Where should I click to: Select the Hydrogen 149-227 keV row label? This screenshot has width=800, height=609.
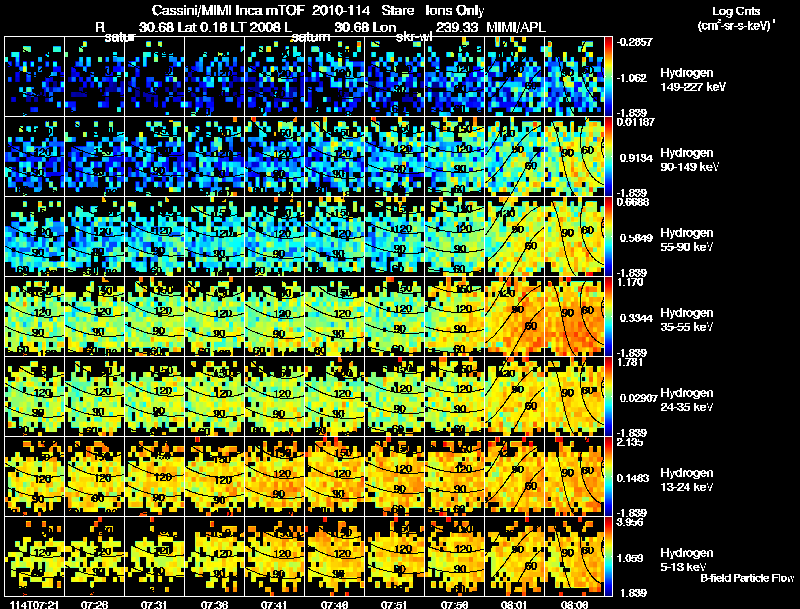point(692,80)
